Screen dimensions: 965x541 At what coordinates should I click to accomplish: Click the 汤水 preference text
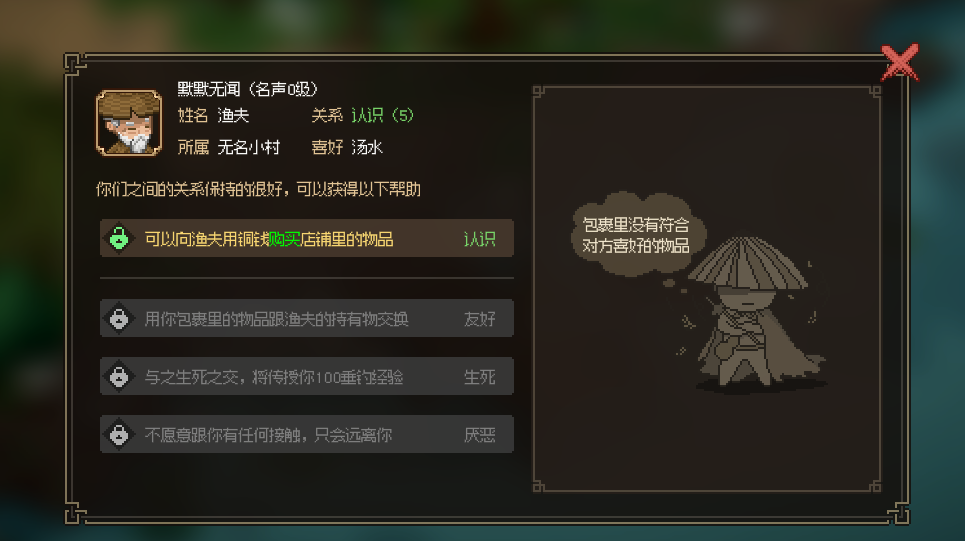[x=367, y=147]
